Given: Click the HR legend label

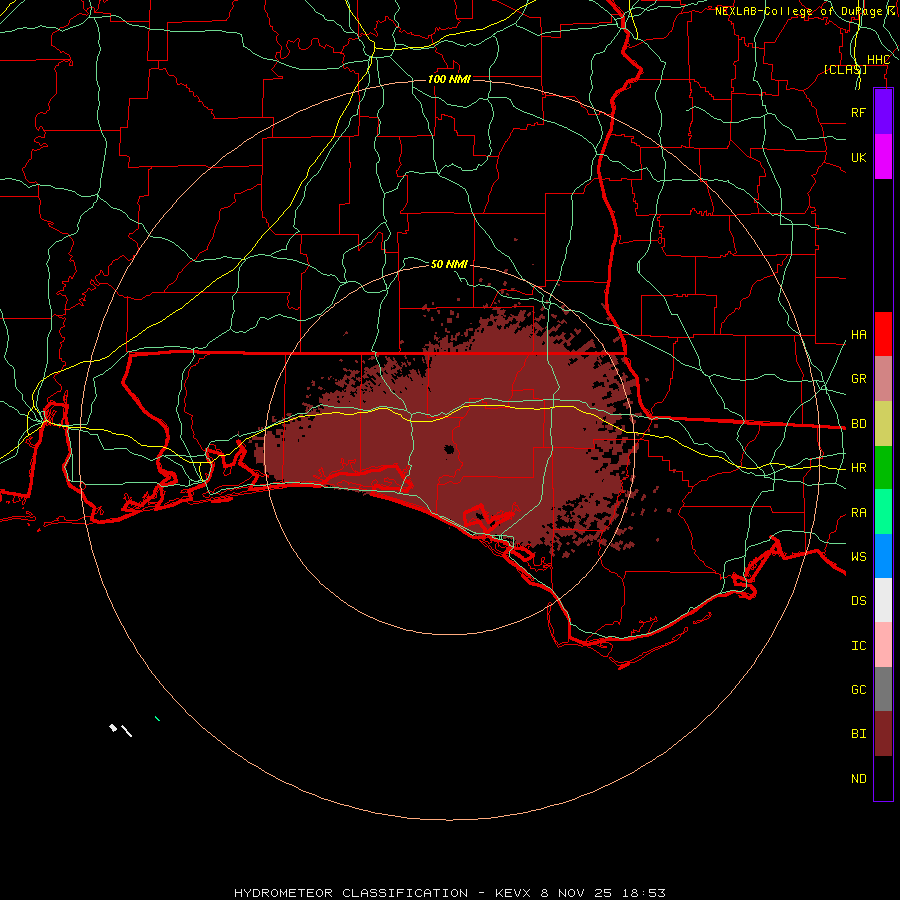Looking at the screenshot, I should 859,468.
